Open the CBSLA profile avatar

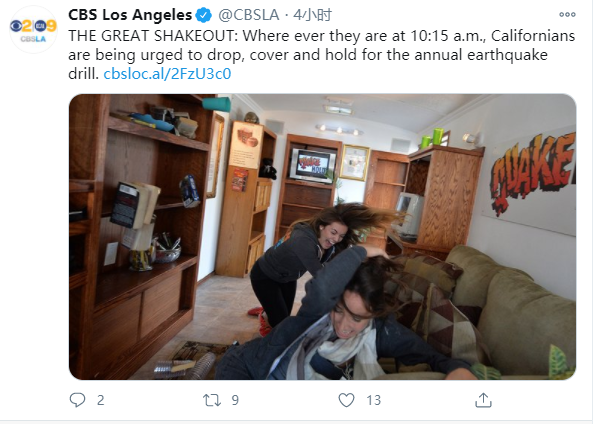click(33, 30)
